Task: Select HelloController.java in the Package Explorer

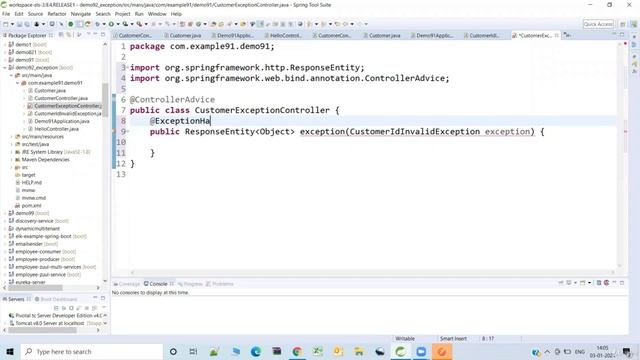Action: [56, 129]
